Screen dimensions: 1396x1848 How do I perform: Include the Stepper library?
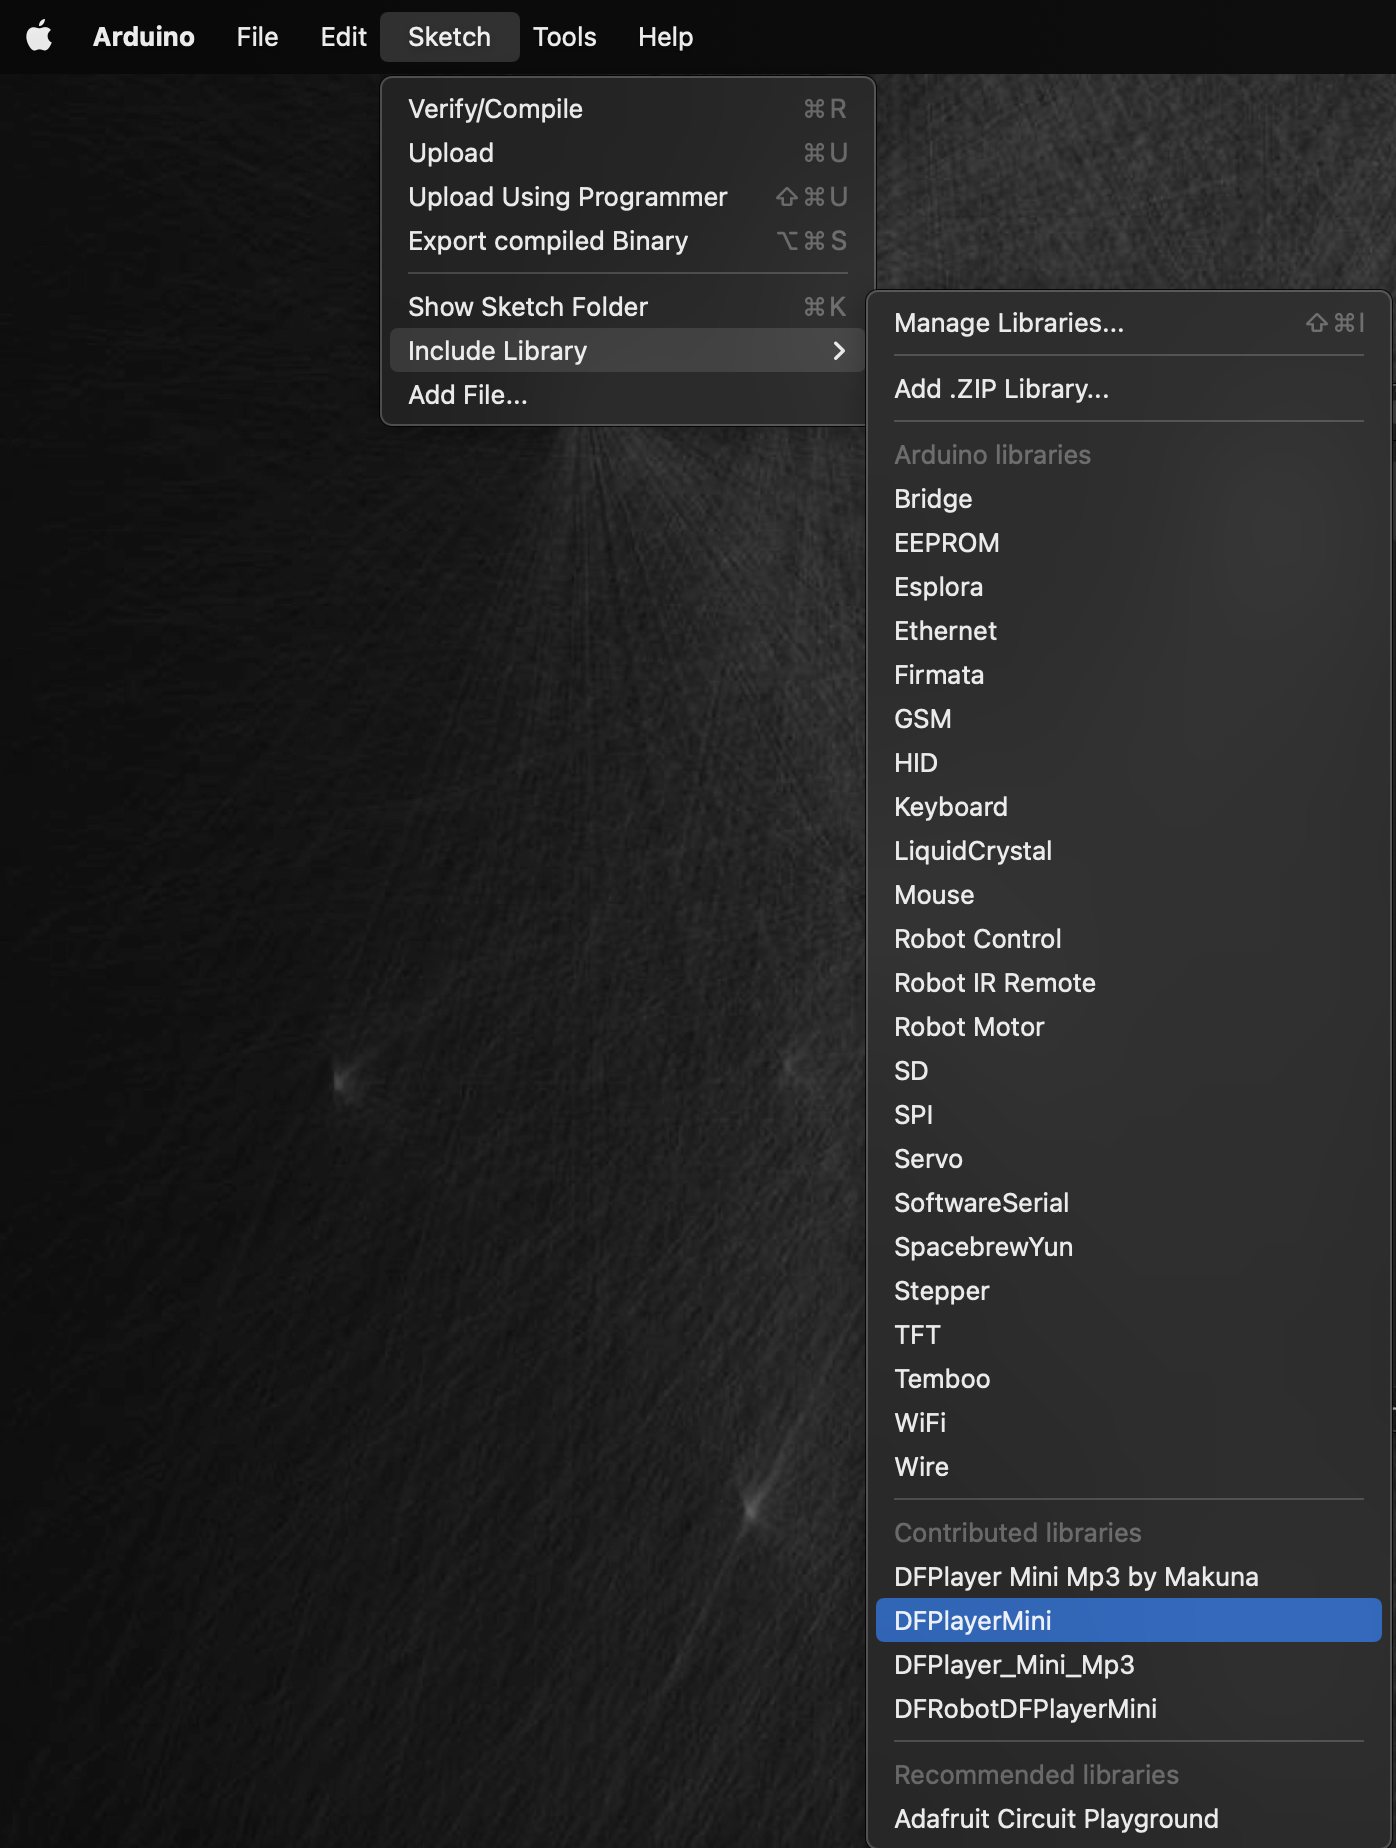[x=1128, y=1291]
